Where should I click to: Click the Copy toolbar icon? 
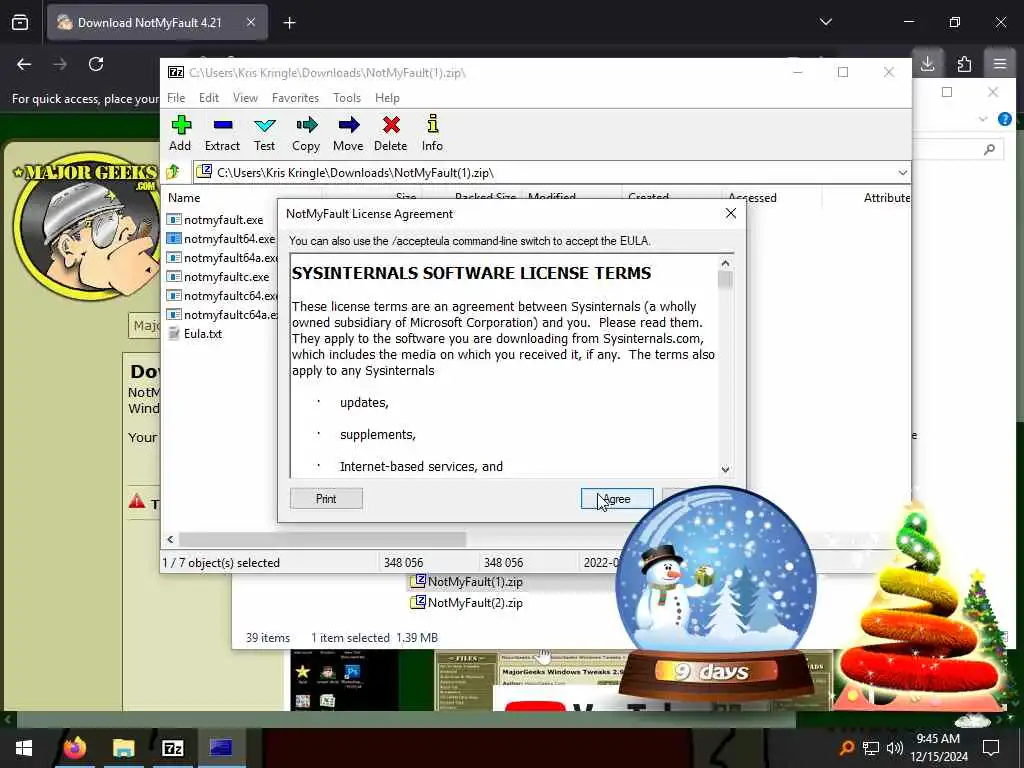click(x=306, y=133)
